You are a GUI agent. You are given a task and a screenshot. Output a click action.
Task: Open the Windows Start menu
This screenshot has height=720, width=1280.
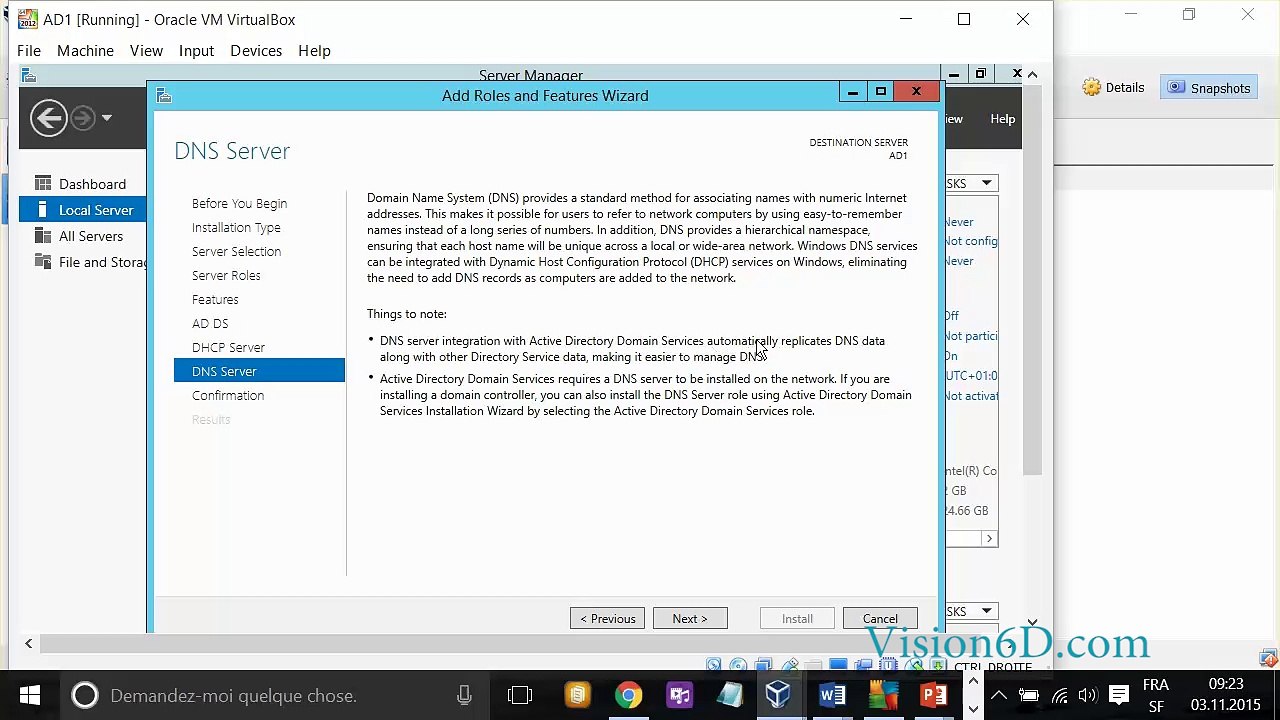click(x=29, y=696)
